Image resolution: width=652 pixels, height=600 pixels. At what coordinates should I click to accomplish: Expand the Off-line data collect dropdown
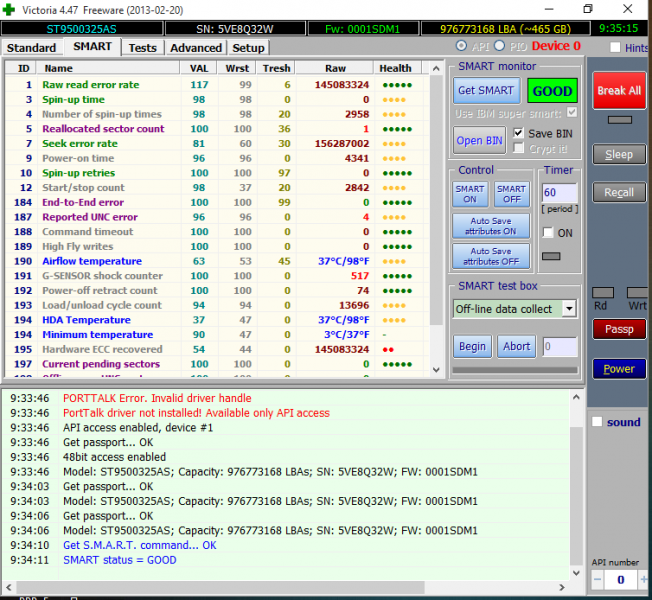[x=568, y=309]
